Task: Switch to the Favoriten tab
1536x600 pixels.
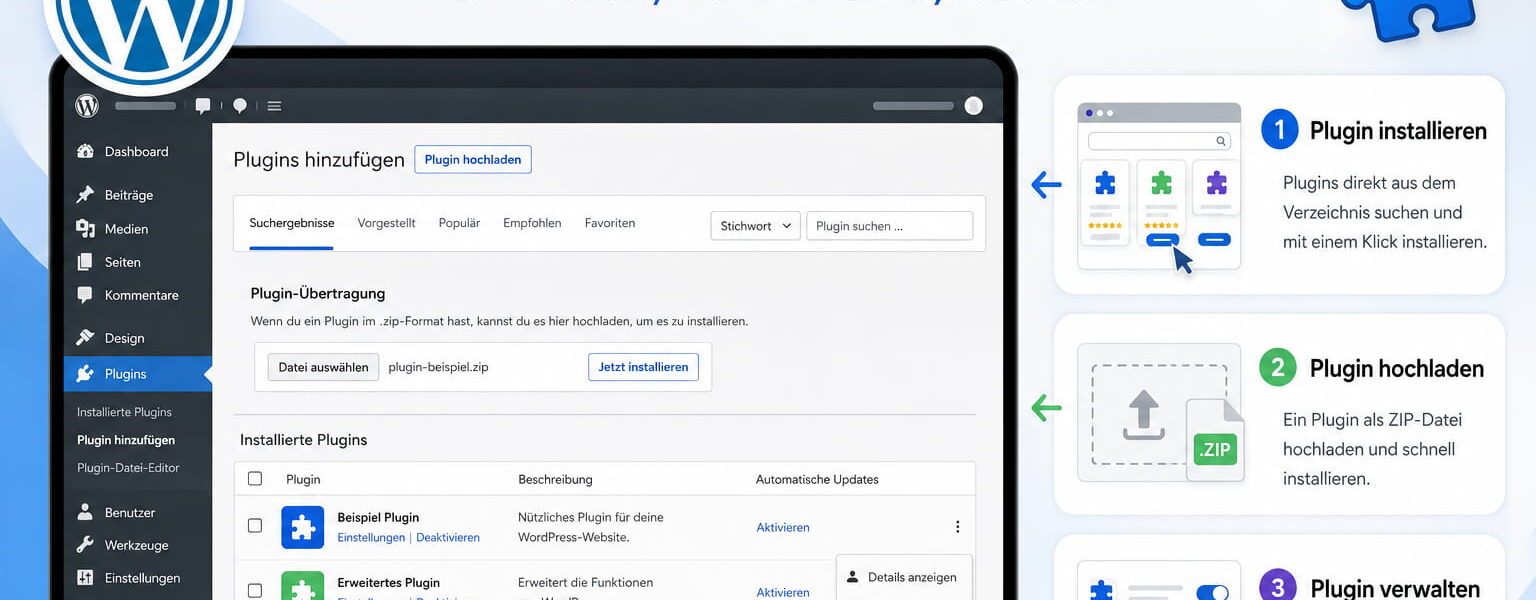Action: pyautogui.click(x=610, y=223)
